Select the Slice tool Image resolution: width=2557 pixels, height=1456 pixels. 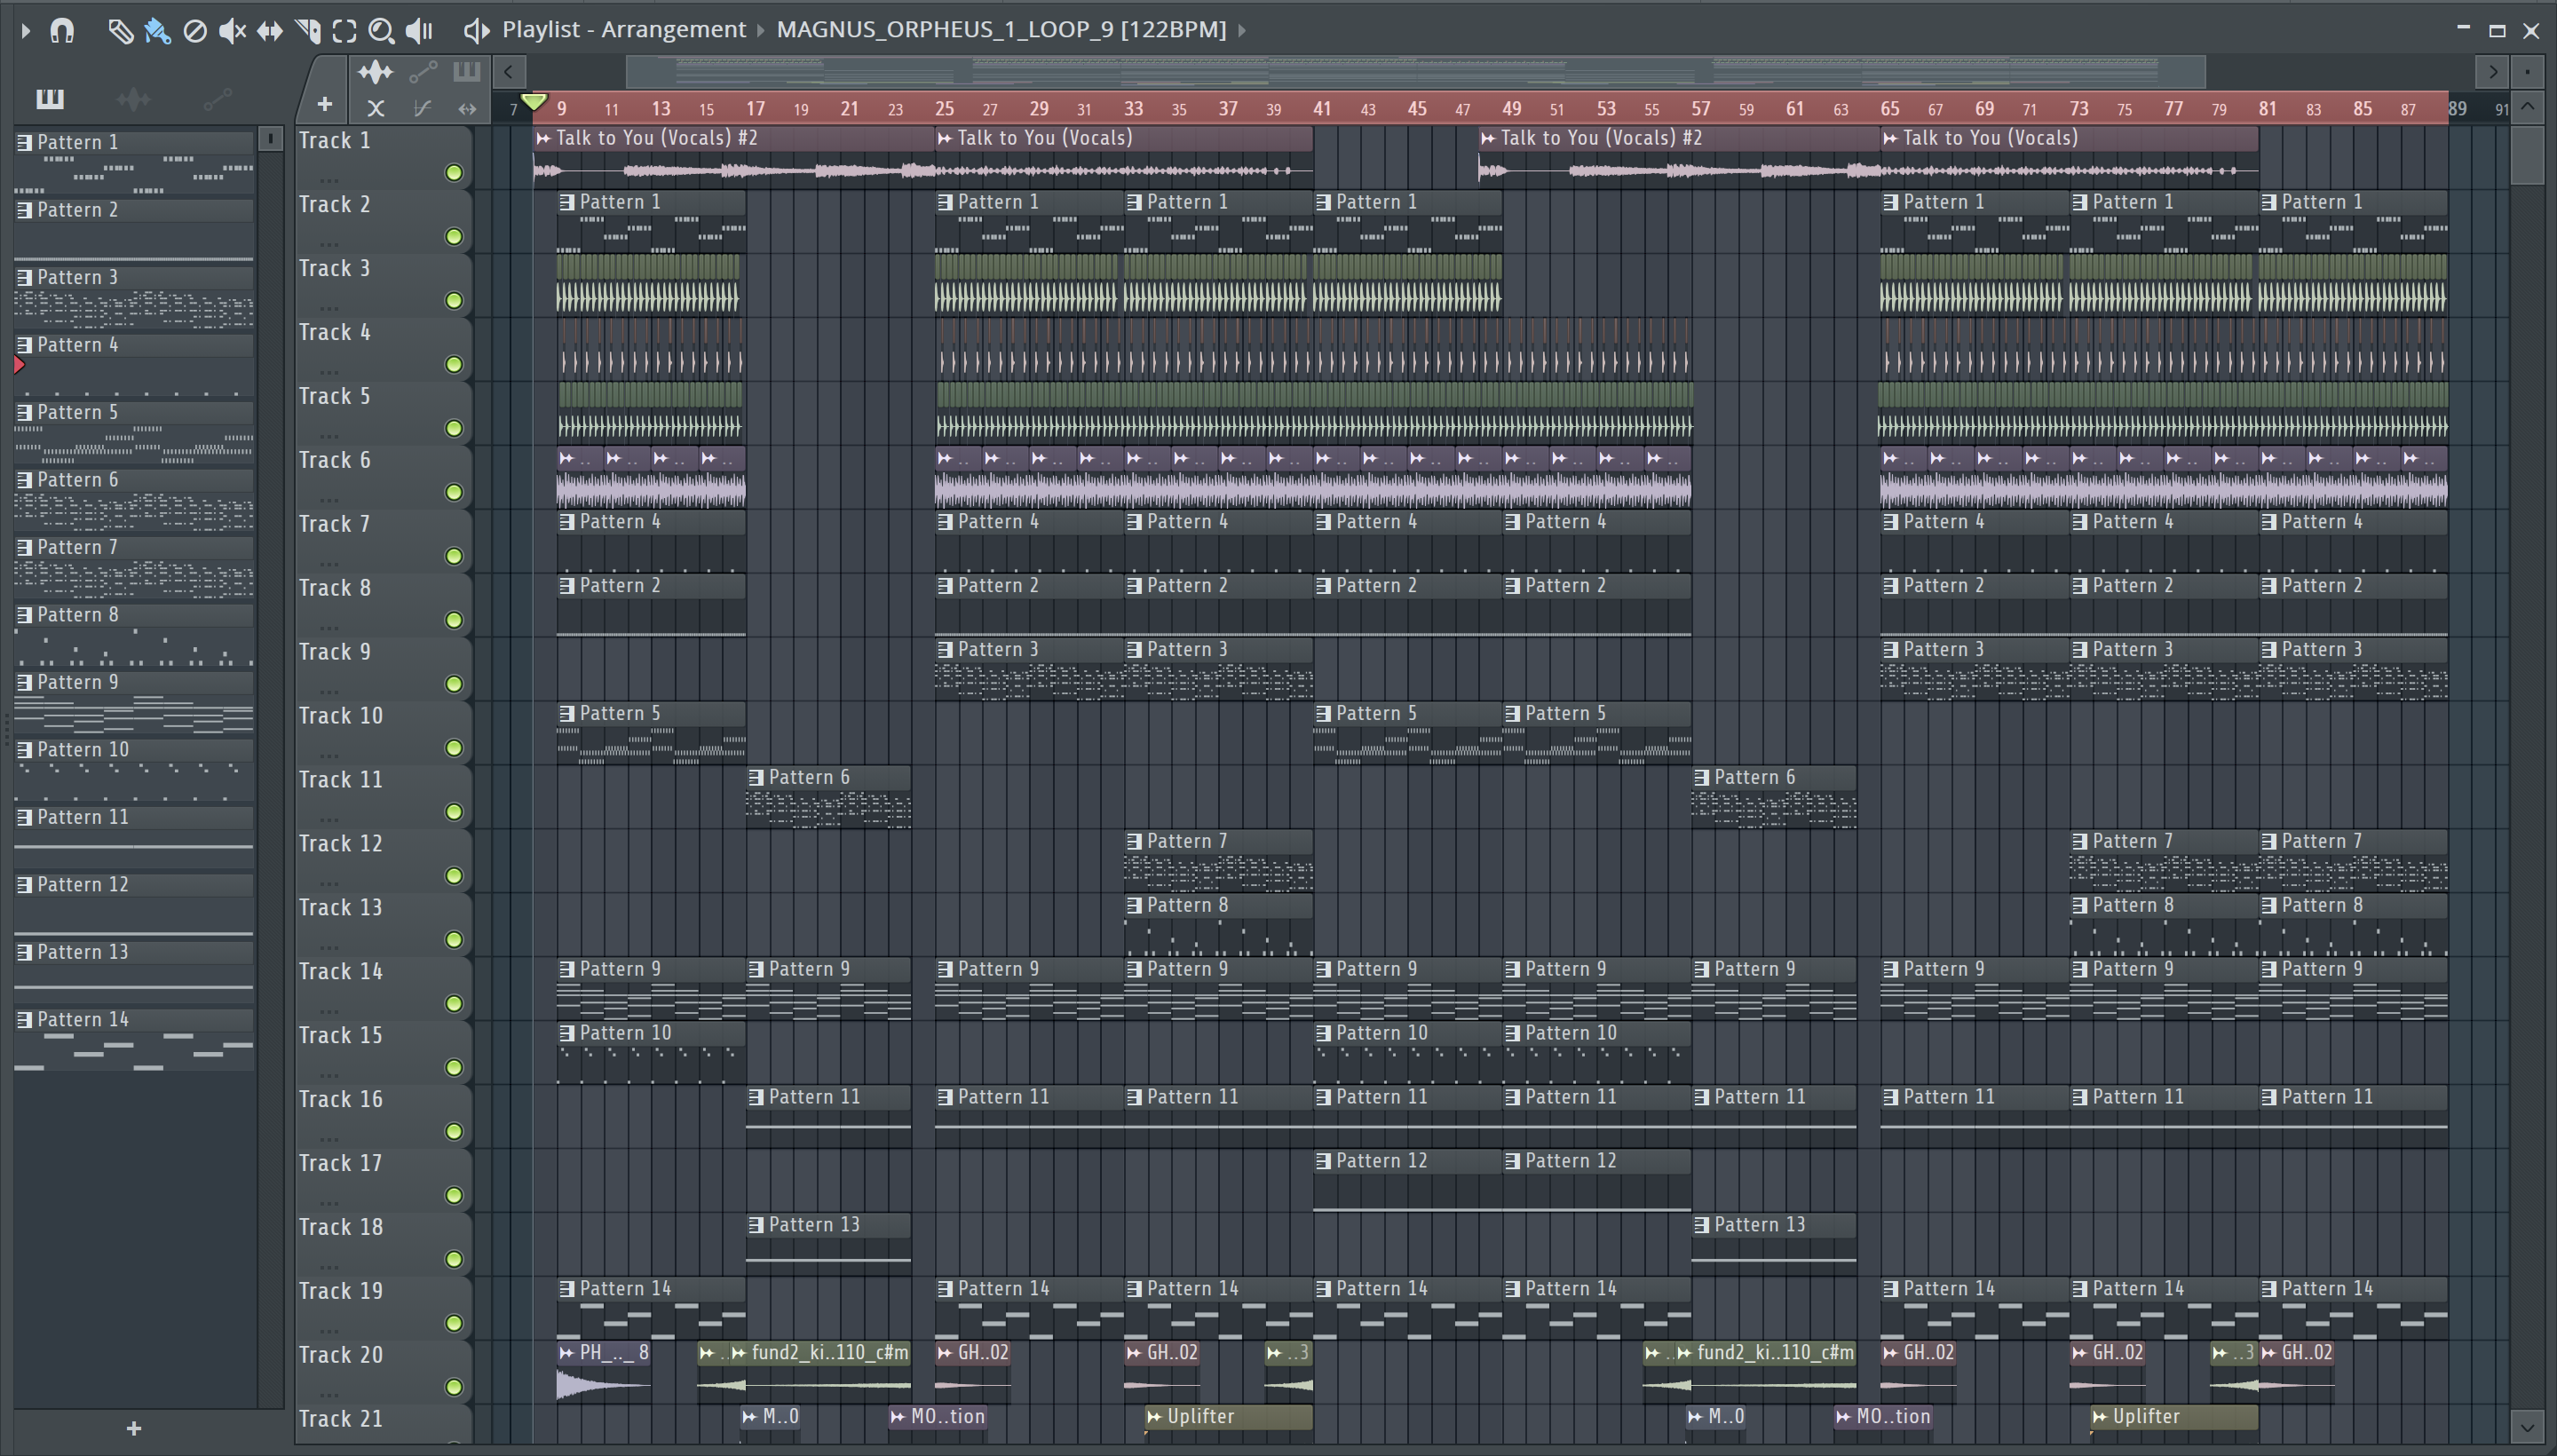coord(307,31)
